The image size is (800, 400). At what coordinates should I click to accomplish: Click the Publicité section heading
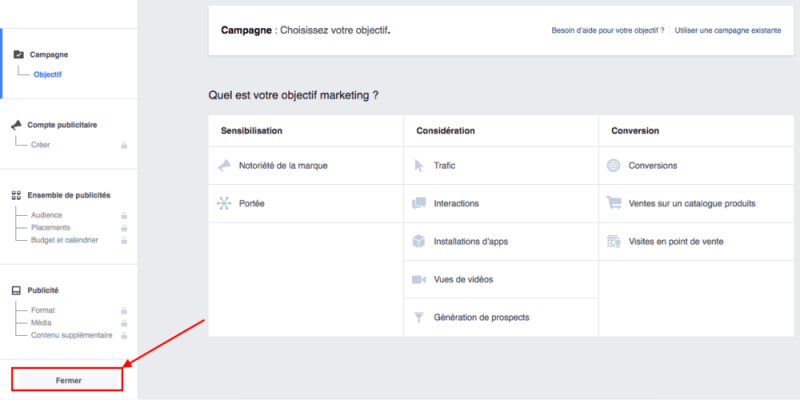click(x=43, y=291)
